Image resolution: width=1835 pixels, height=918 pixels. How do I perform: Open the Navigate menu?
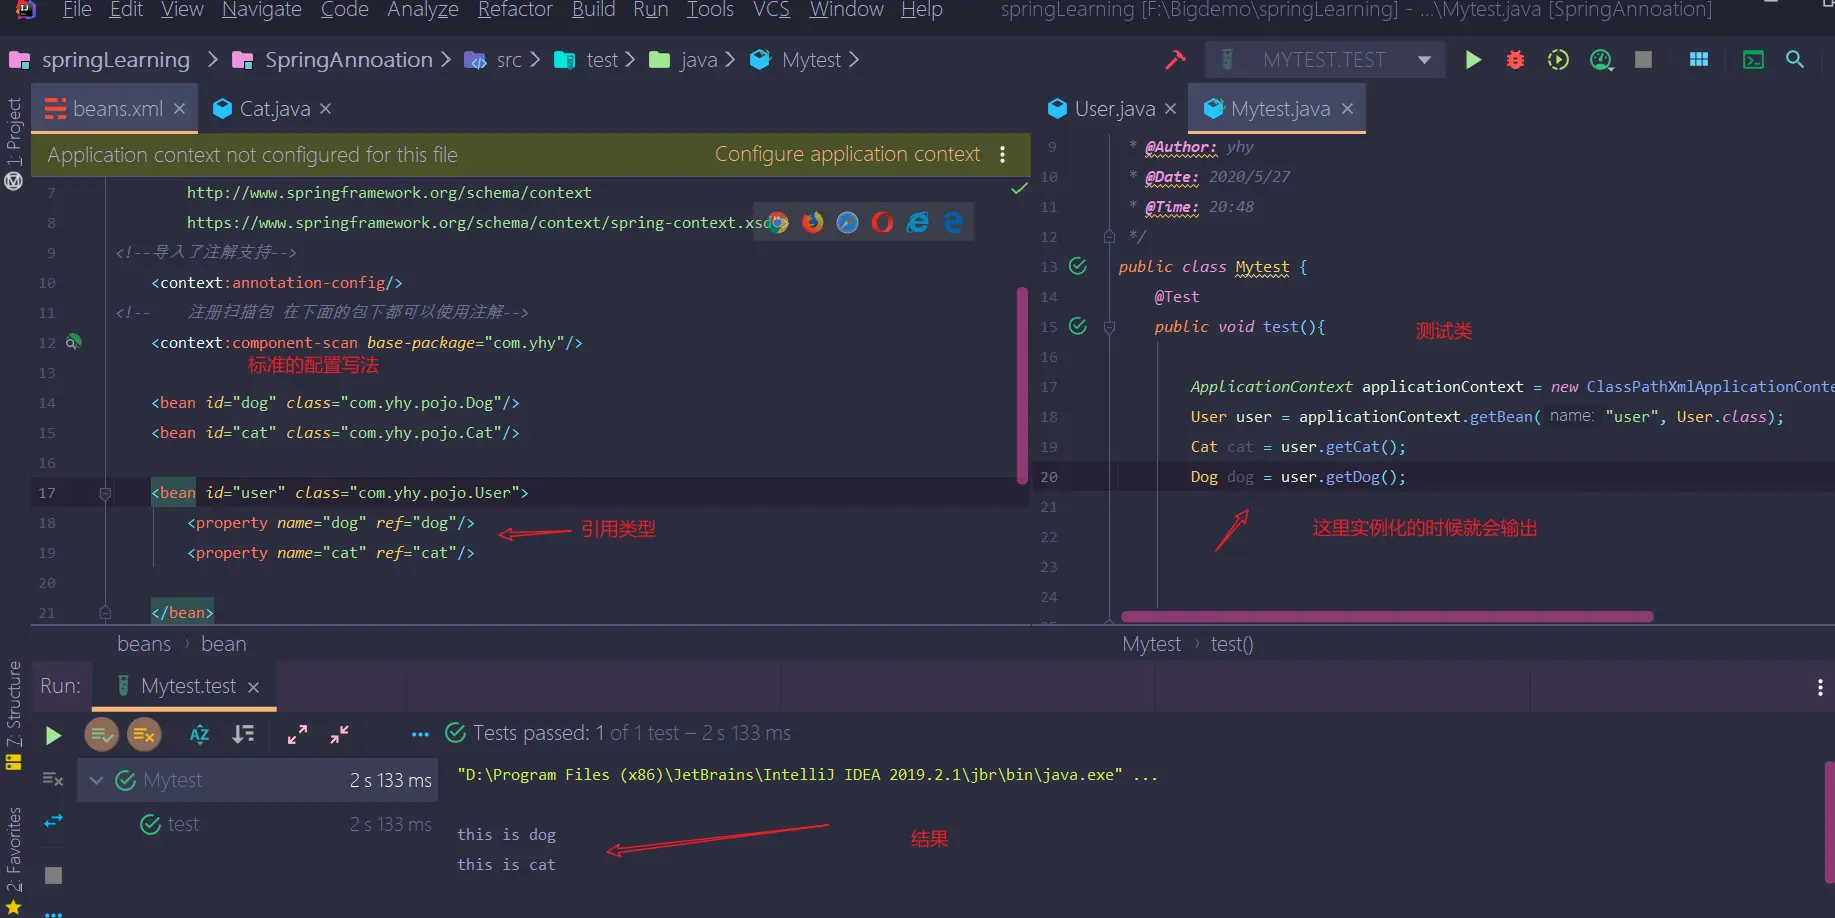pos(262,10)
